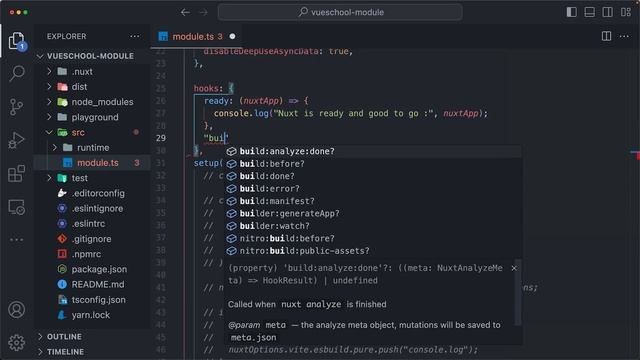
Task: Open the Accounts icon
Action: coord(17,310)
